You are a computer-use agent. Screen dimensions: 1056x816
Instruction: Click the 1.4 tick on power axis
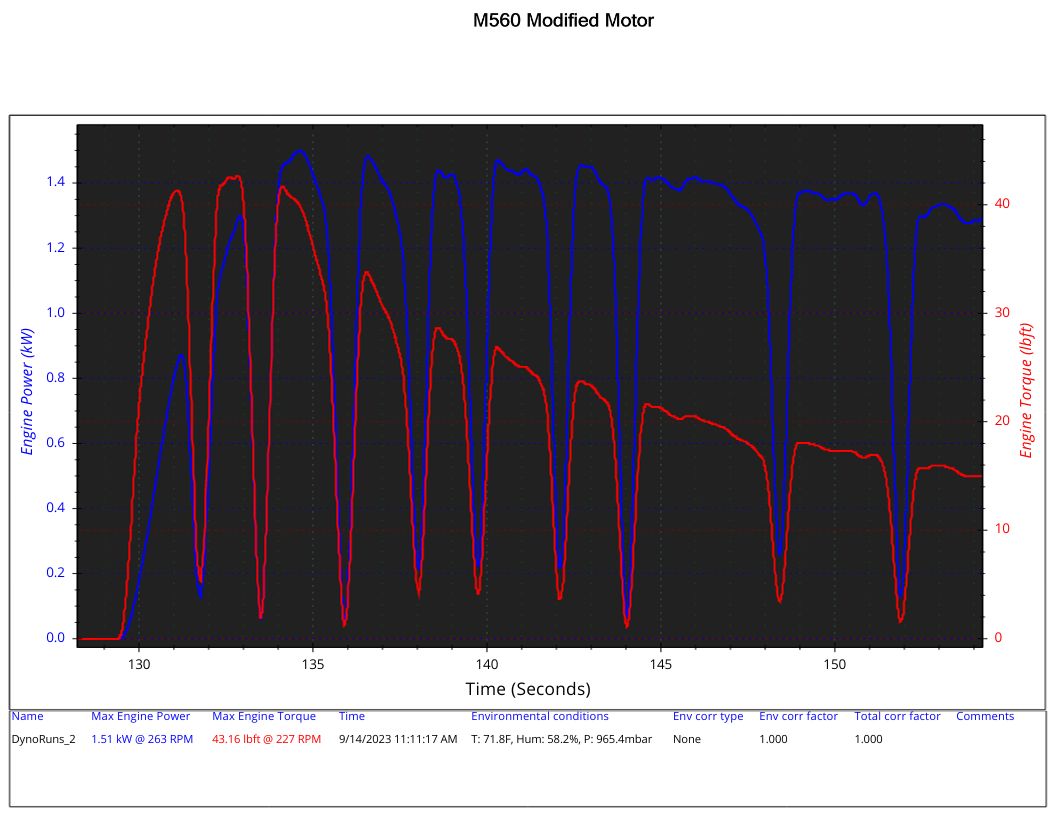point(55,182)
